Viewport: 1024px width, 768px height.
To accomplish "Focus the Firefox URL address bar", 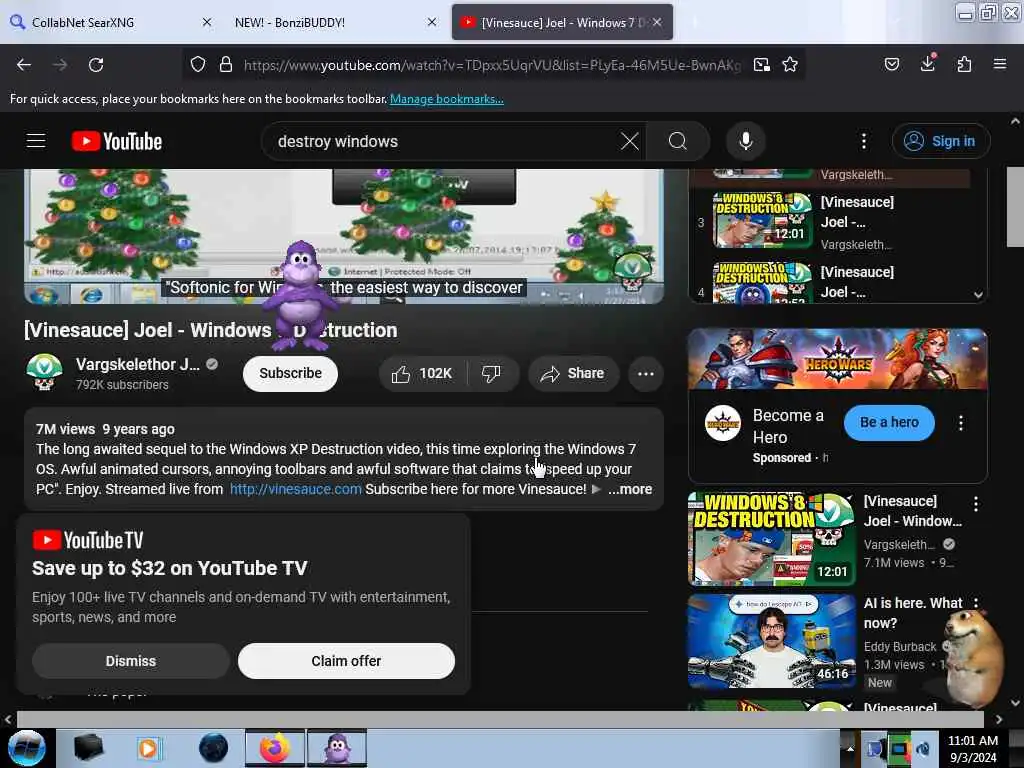I will pyautogui.click(x=492, y=65).
